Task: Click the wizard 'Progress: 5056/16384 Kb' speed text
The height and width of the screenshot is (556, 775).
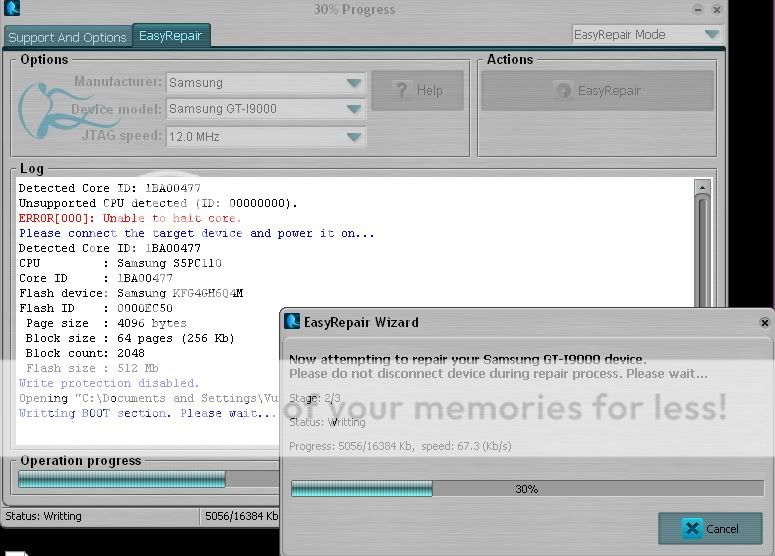Action: pos(400,446)
